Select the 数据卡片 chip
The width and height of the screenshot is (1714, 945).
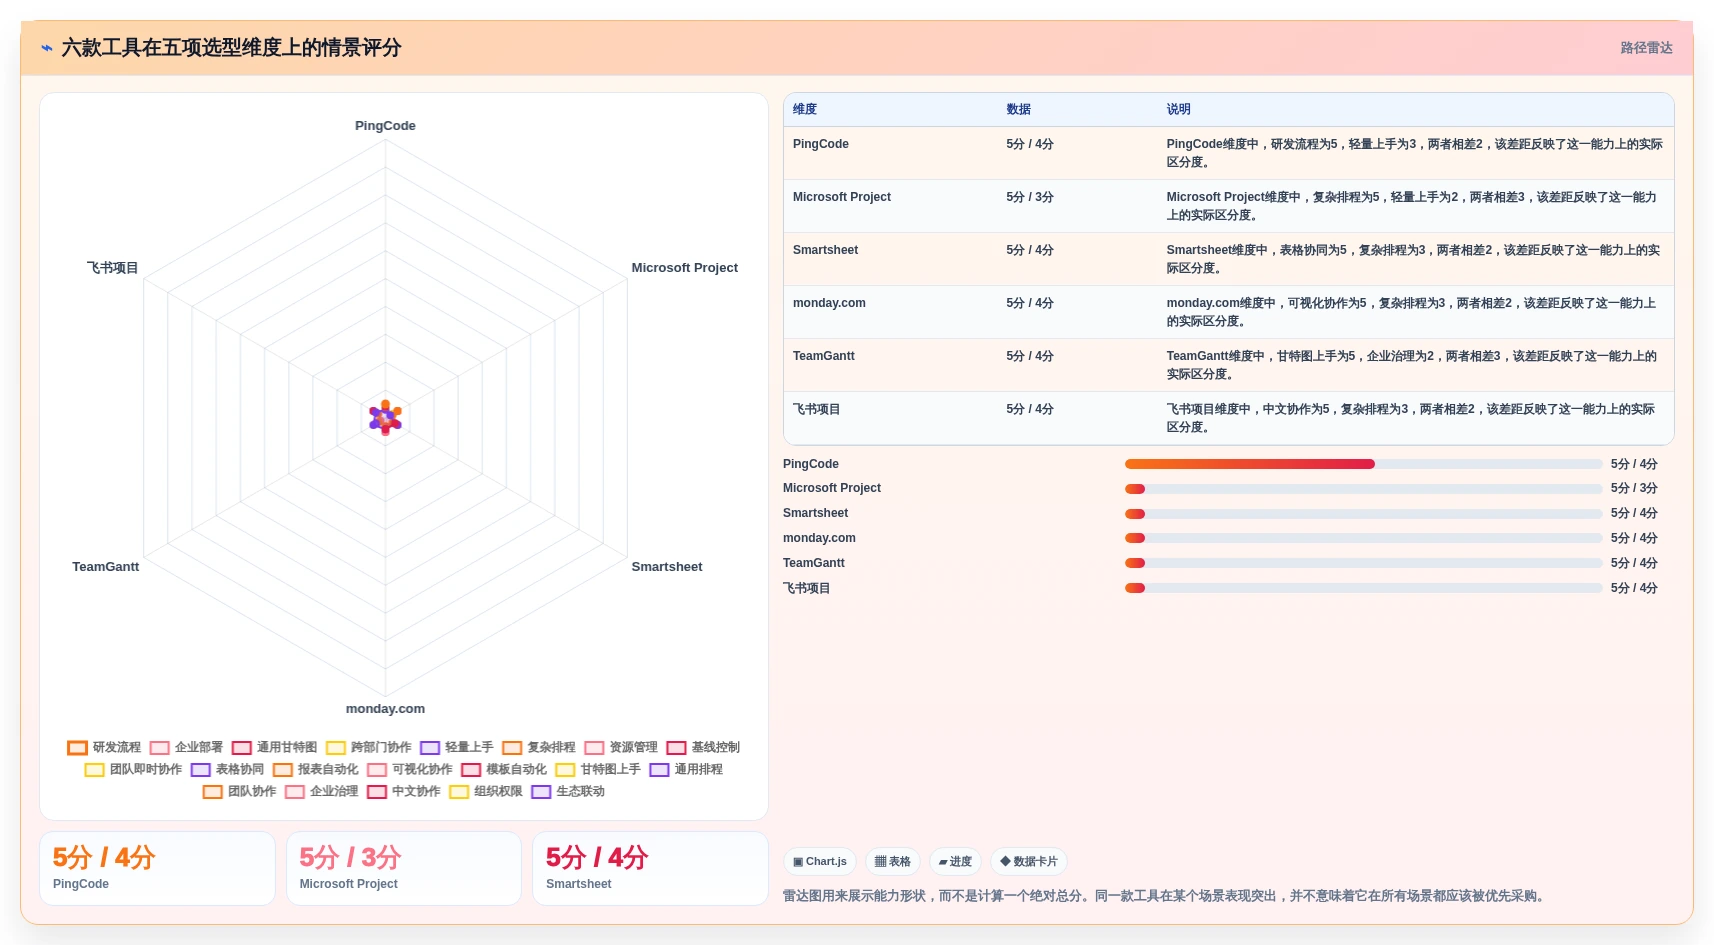[1029, 861]
